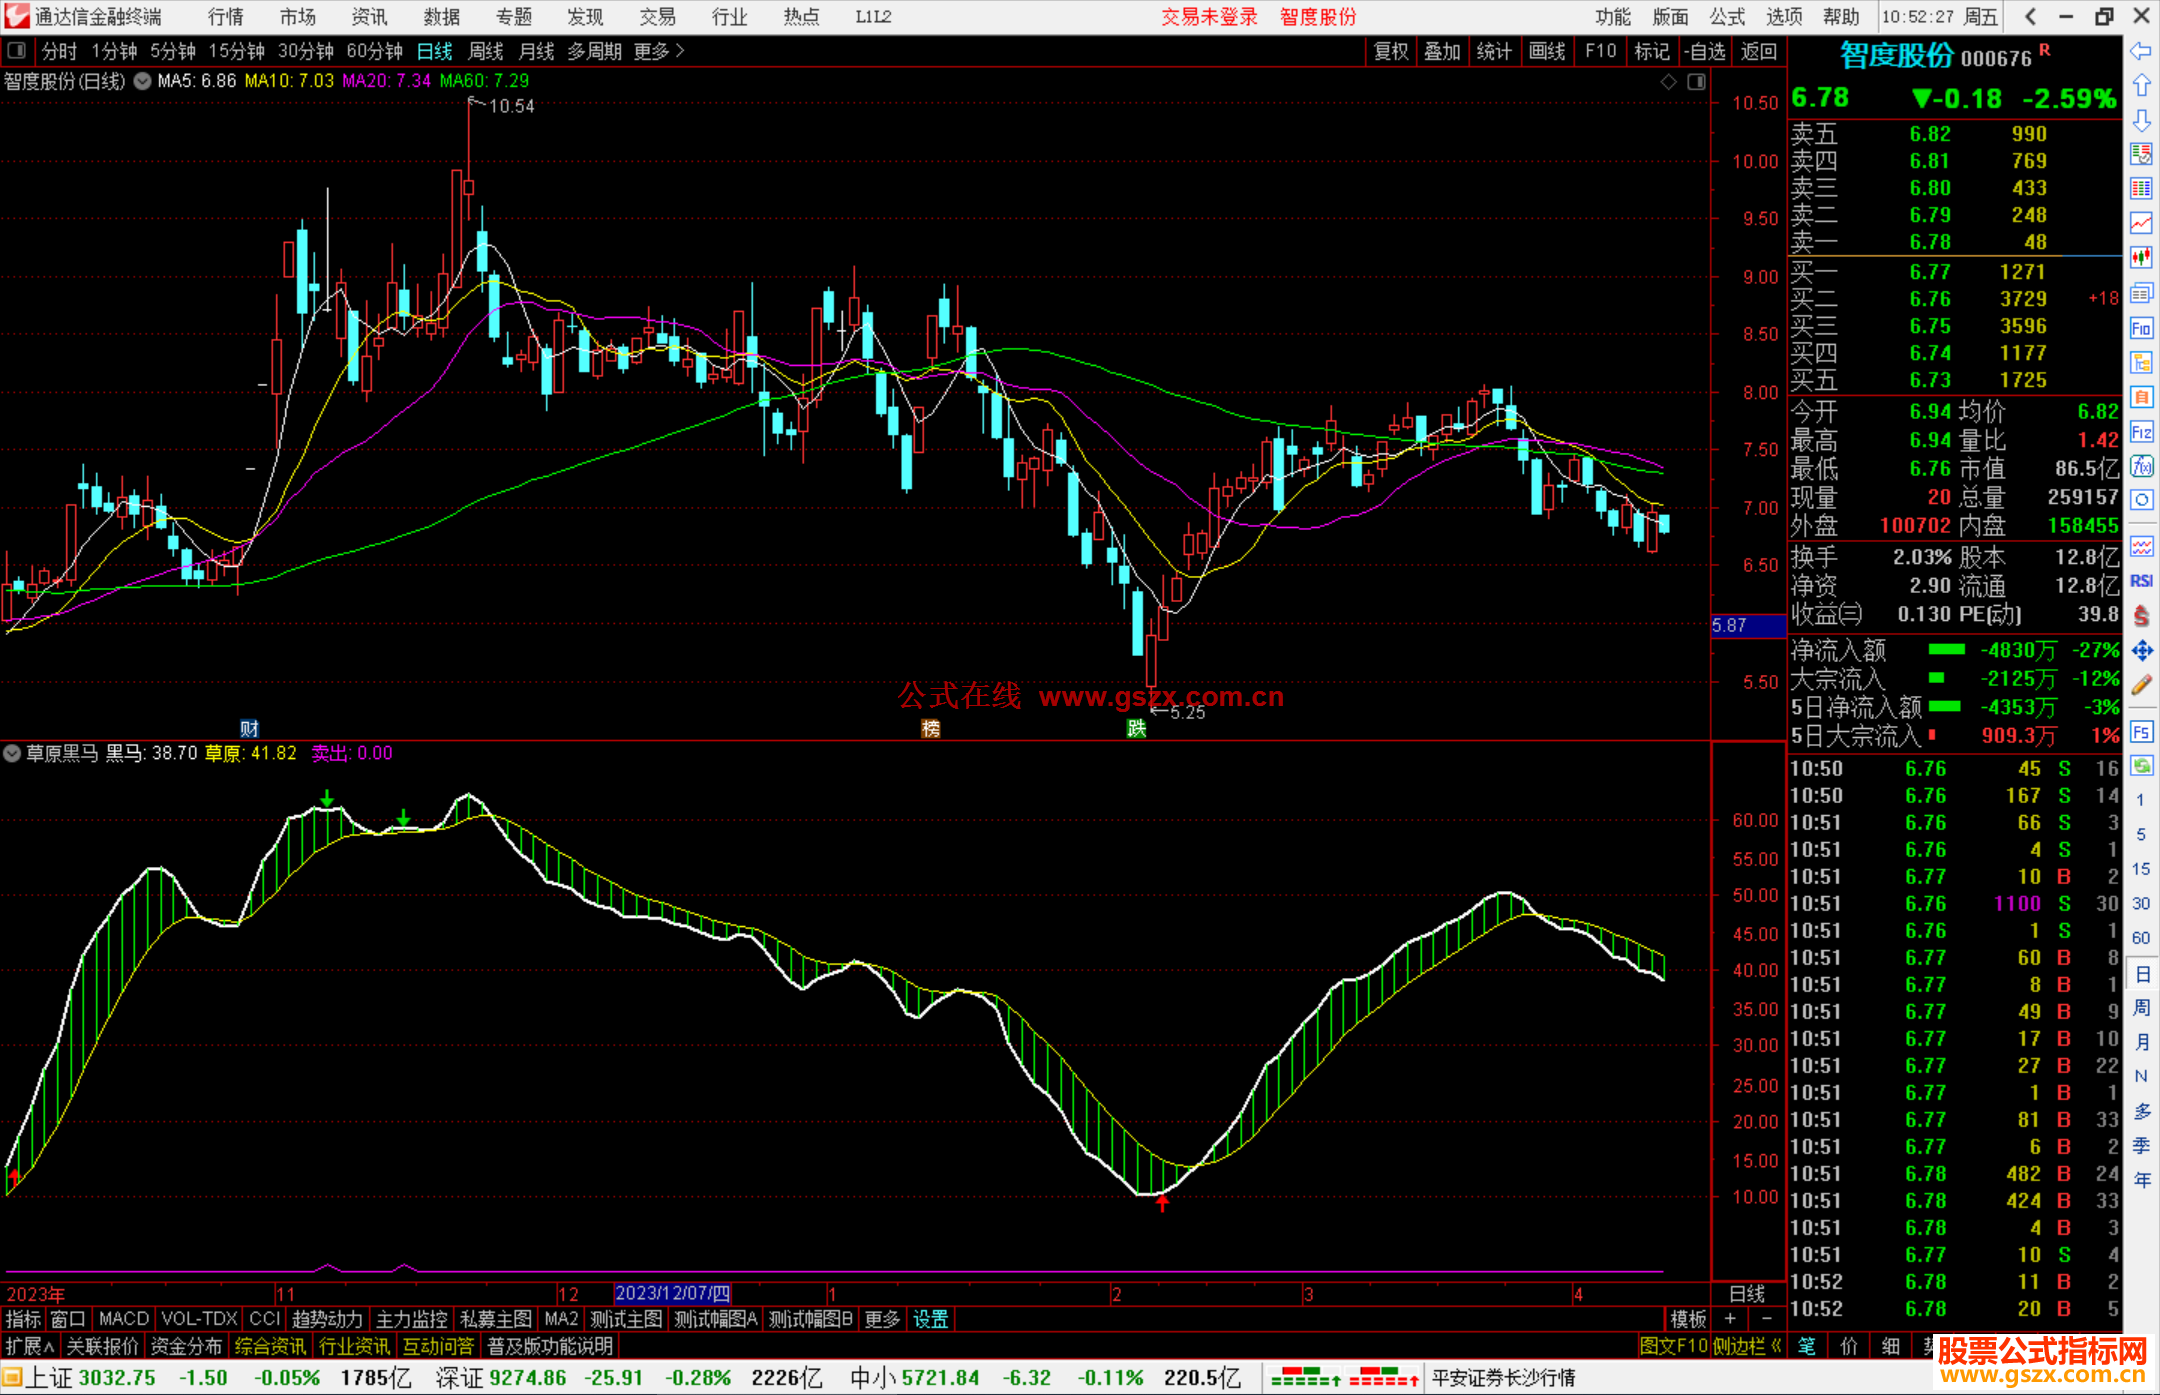The image size is (2160, 1395).
Task: Toggle the 草原黑马 indicator dropdown circle
Action: pyautogui.click(x=13, y=753)
